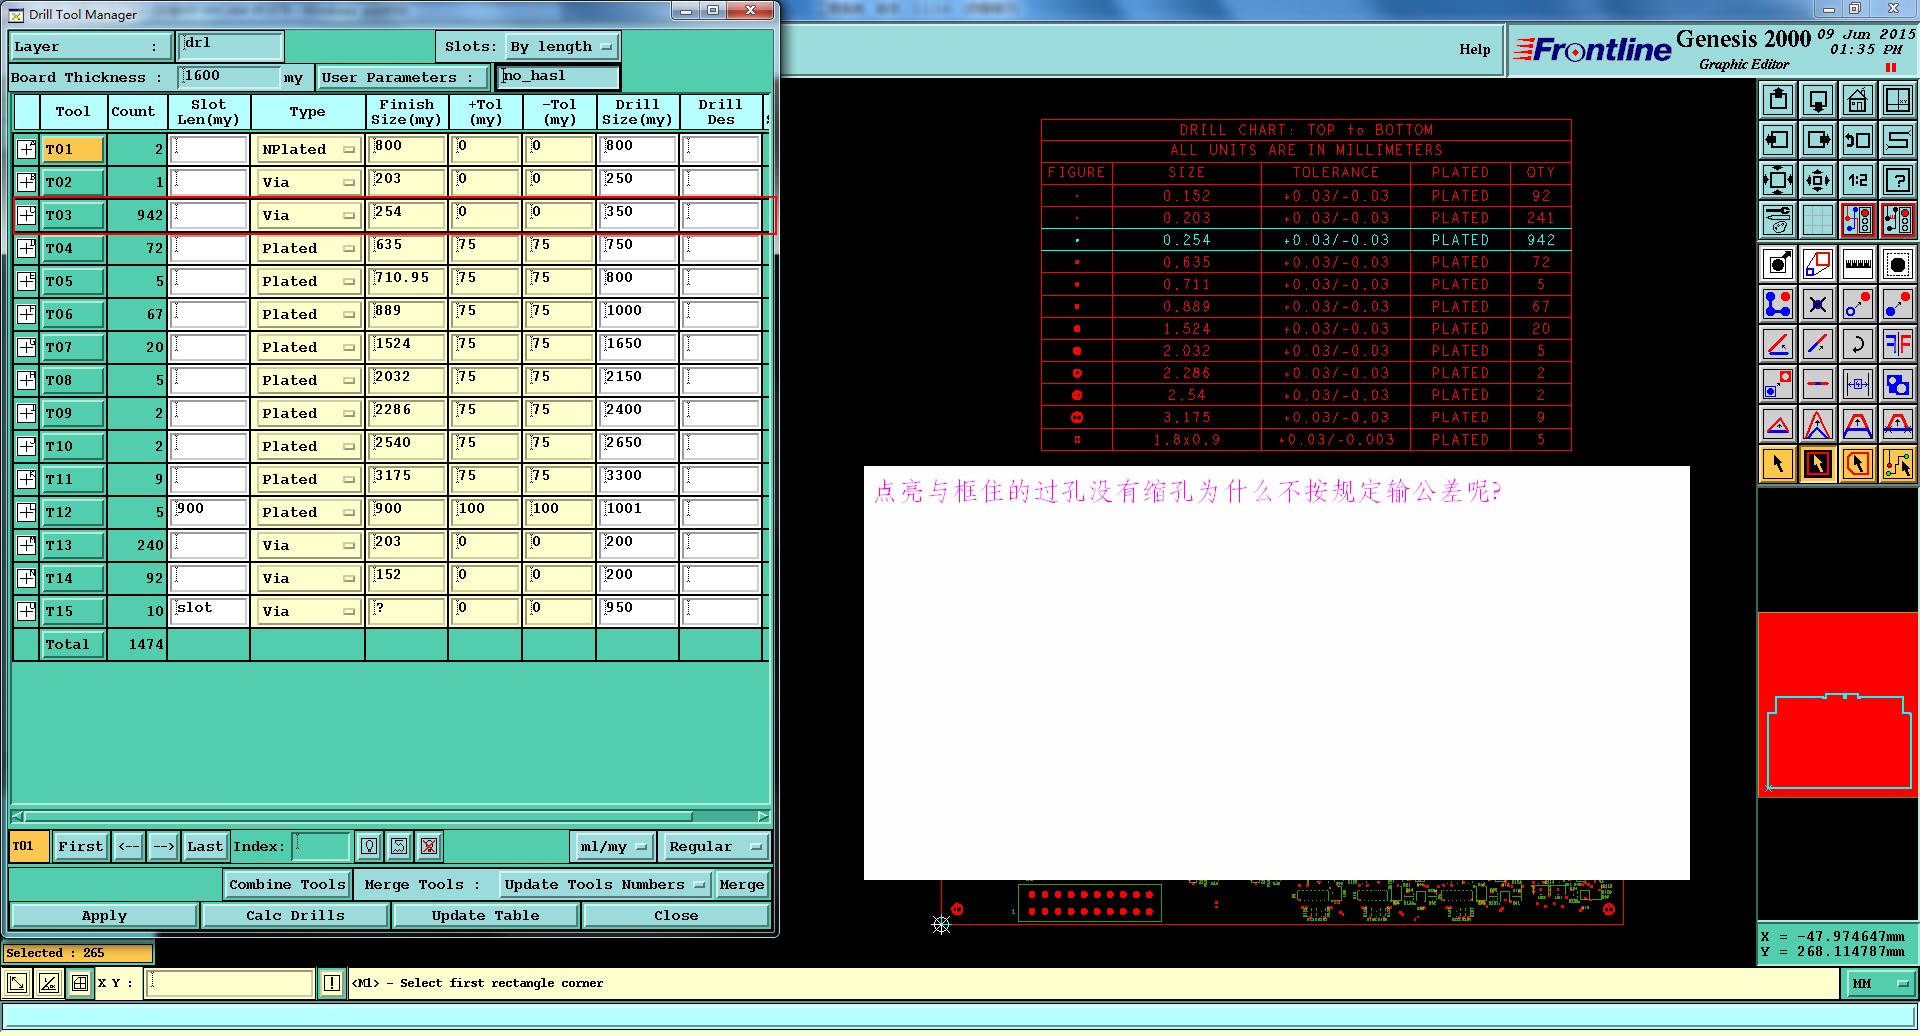Viewport: 1920px width, 1036px height.
Task: Select the net-path arrow selection tool
Action: click(x=1898, y=464)
